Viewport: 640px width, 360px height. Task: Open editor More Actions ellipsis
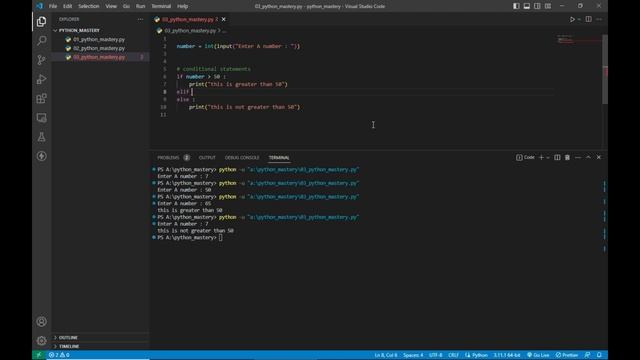tap(599, 19)
